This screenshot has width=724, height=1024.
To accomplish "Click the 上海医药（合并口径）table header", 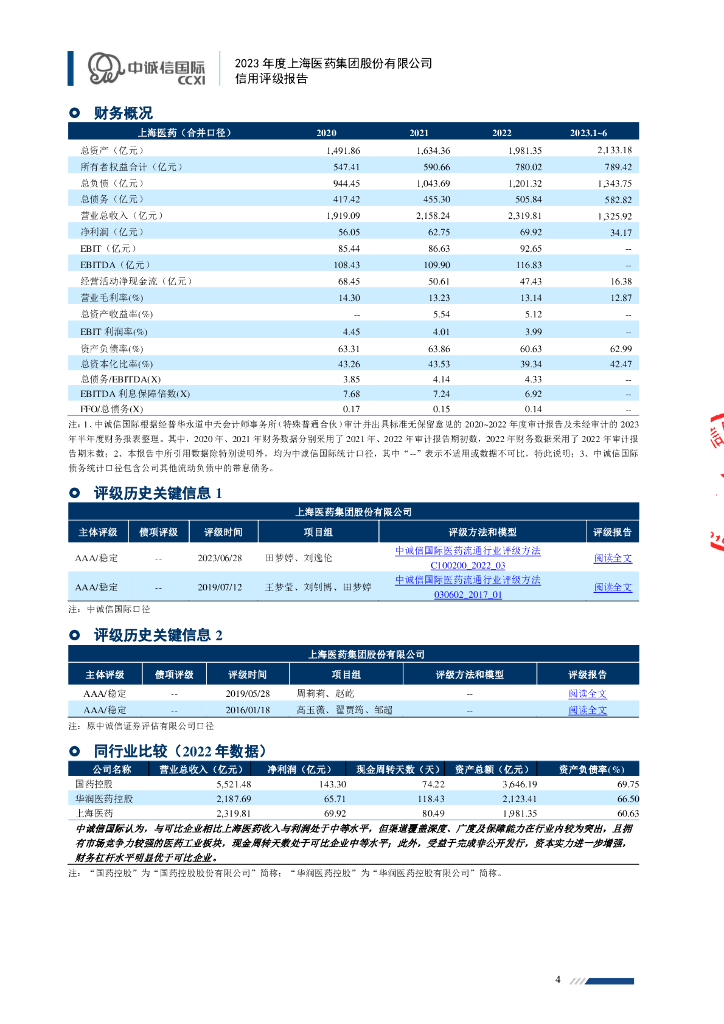I will [x=184, y=133].
